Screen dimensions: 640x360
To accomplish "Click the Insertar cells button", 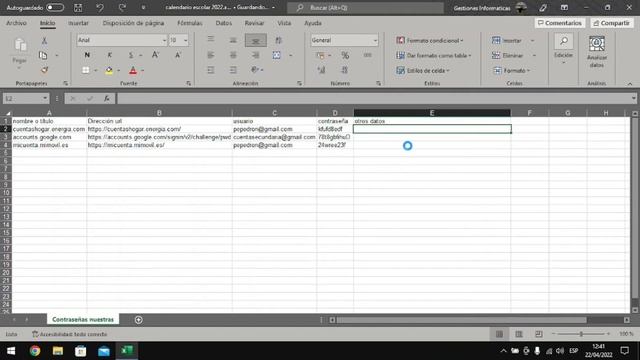I will coord(507,40).
